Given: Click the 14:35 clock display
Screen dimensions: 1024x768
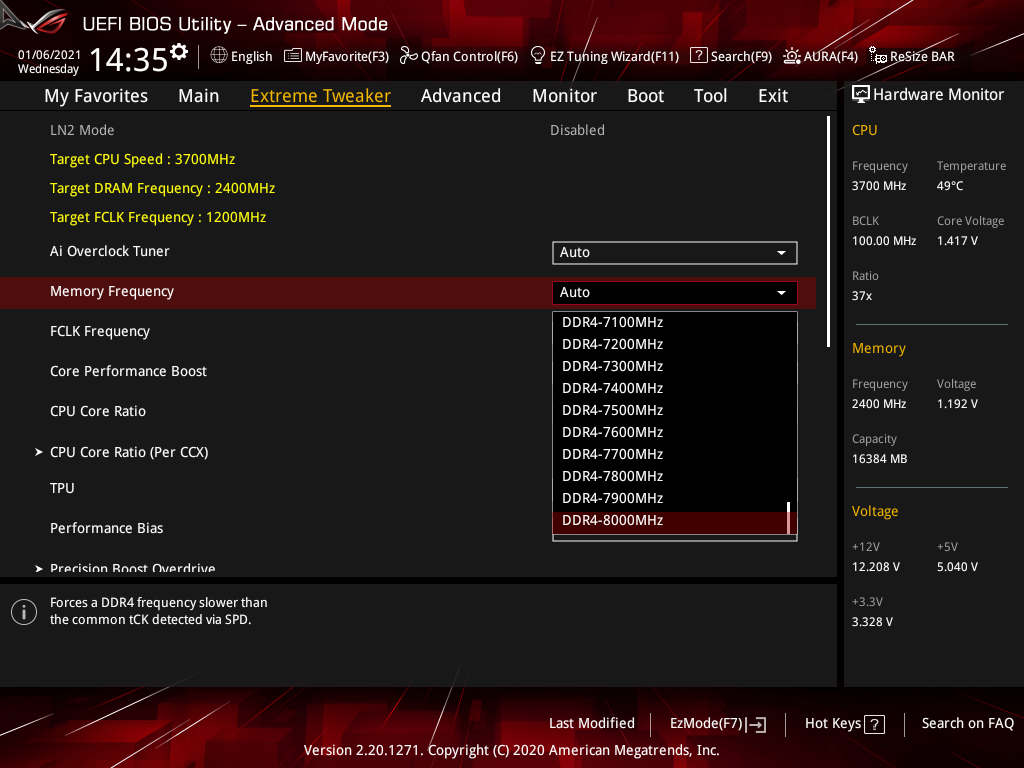Looking at the screenshot, I should click(x=129, y=60).
